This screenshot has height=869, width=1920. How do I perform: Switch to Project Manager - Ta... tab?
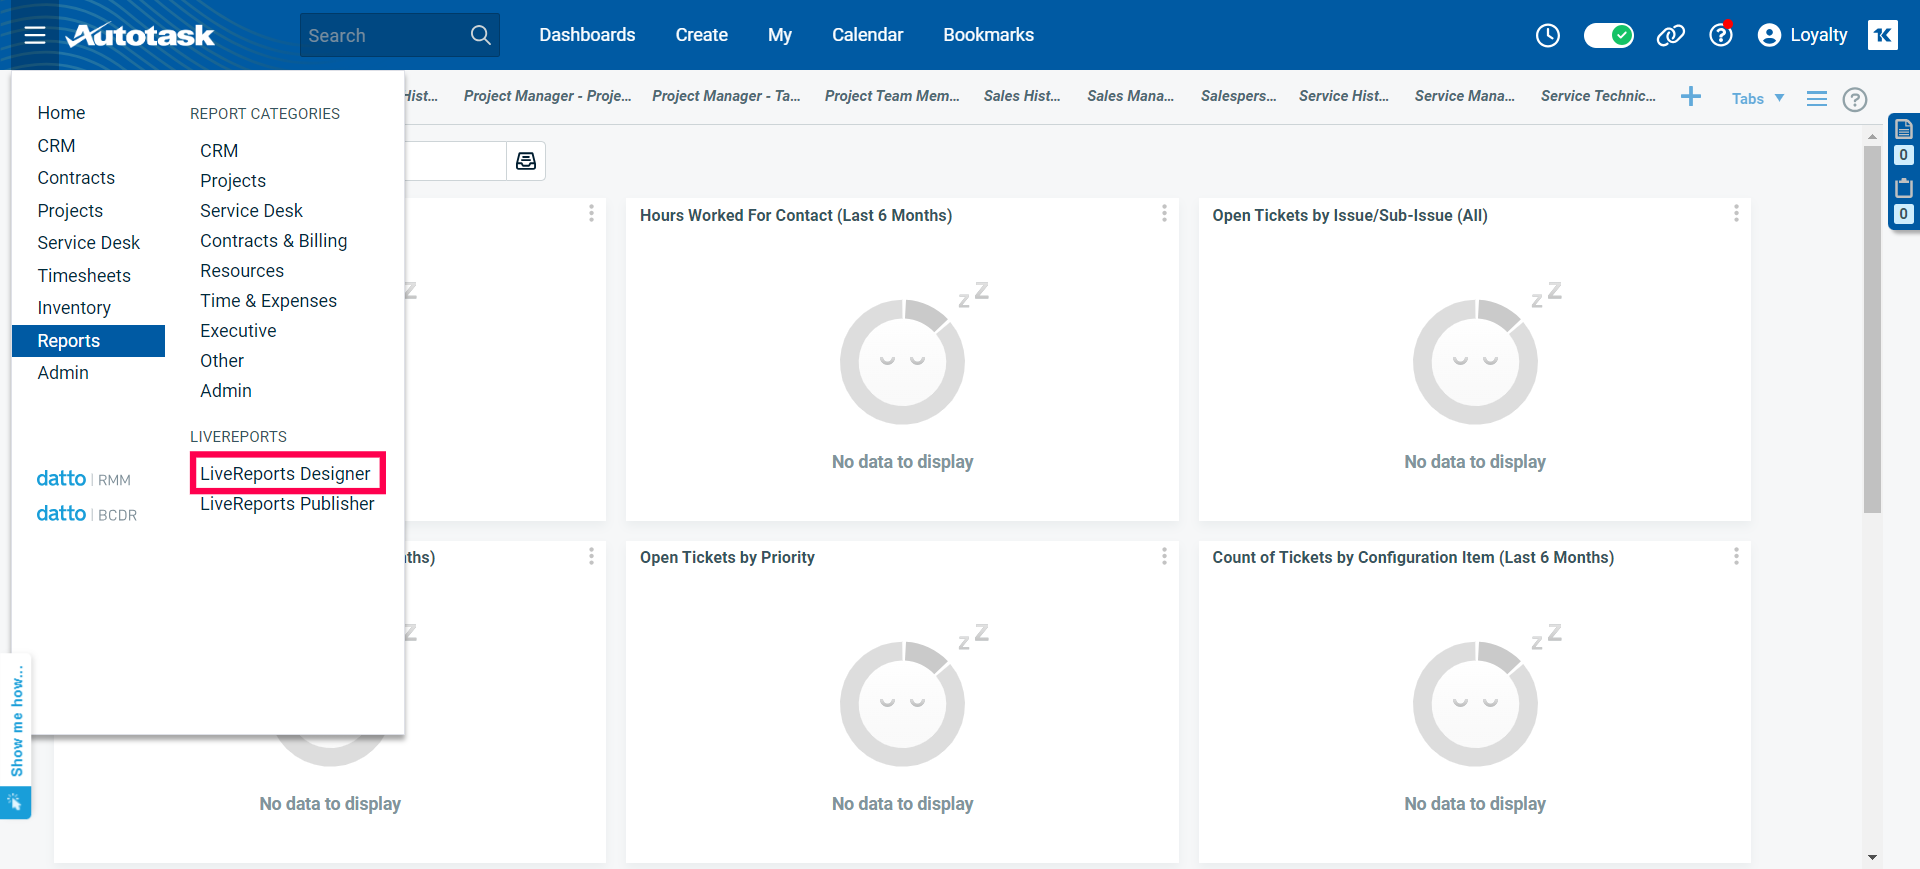pos(726,96)
